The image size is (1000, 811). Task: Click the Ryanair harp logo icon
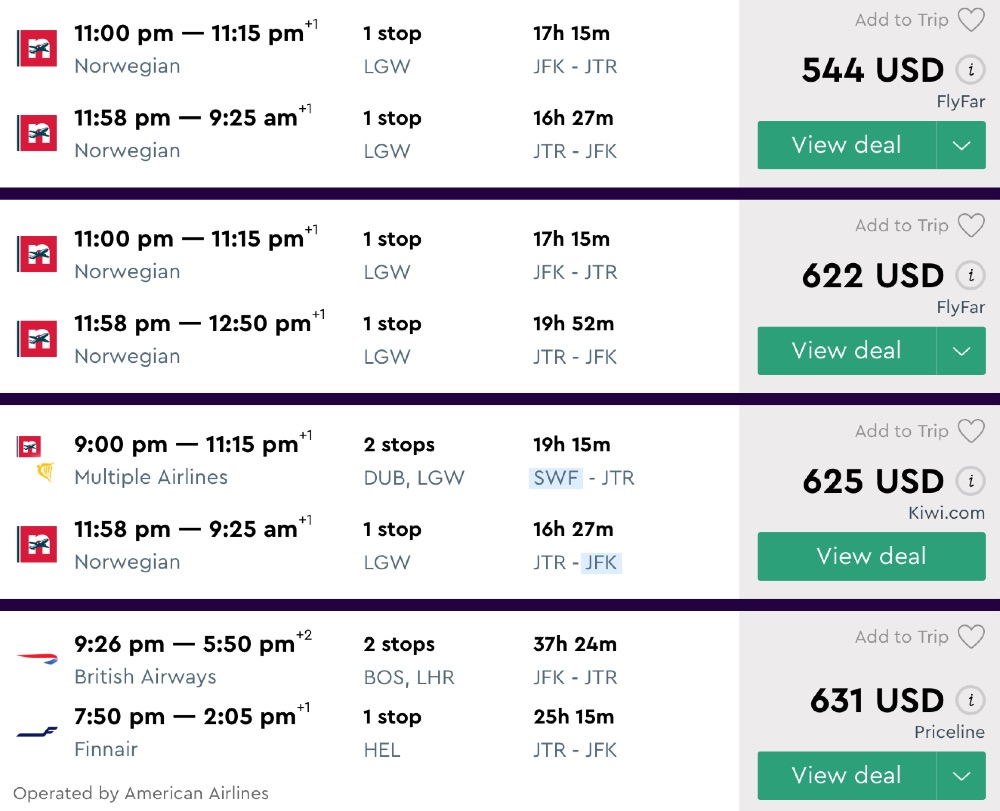pos(44,472)
